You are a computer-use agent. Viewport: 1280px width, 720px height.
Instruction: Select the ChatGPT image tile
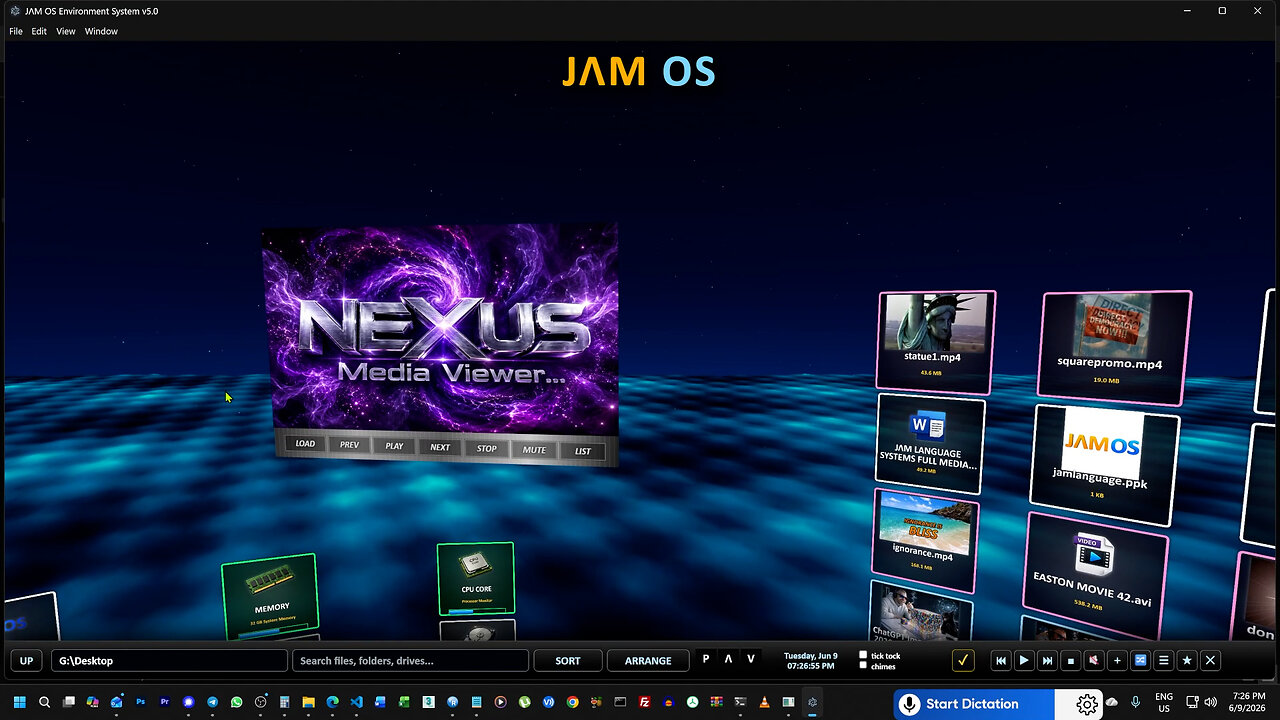[x=920, y=610]
